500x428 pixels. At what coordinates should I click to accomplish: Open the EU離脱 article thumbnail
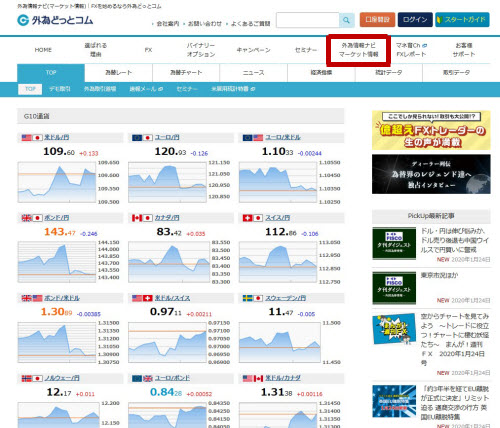pos(394,401)
